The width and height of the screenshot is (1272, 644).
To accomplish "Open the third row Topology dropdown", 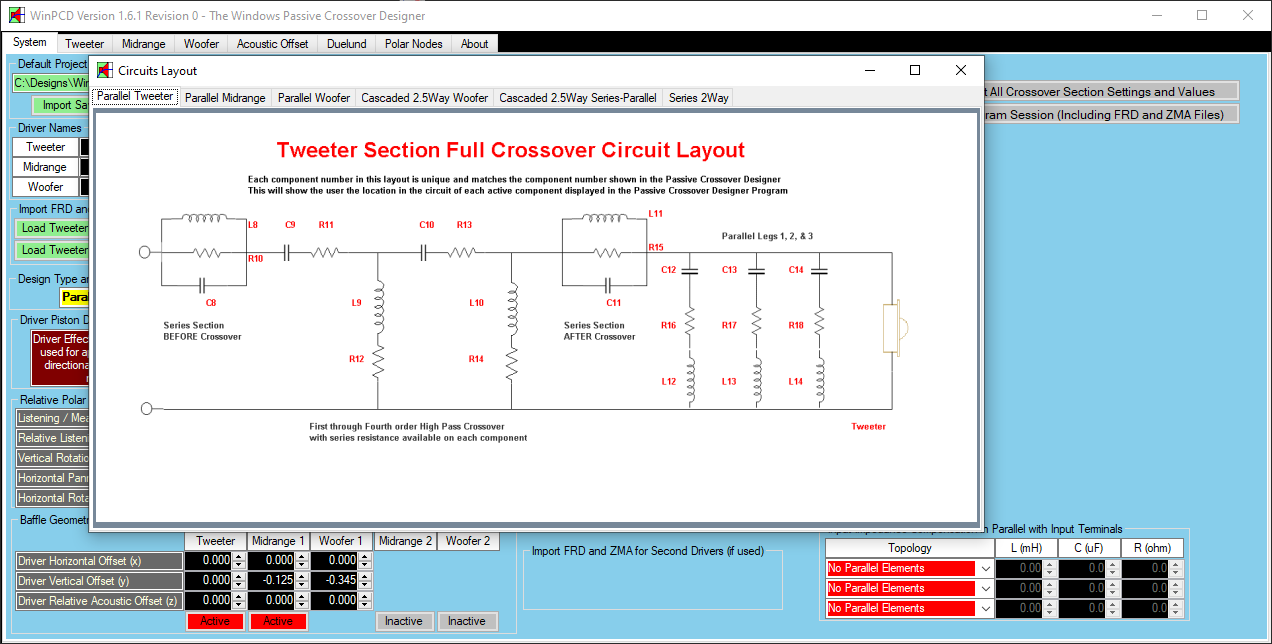I will pyautogui.click(x=985, y=608).
